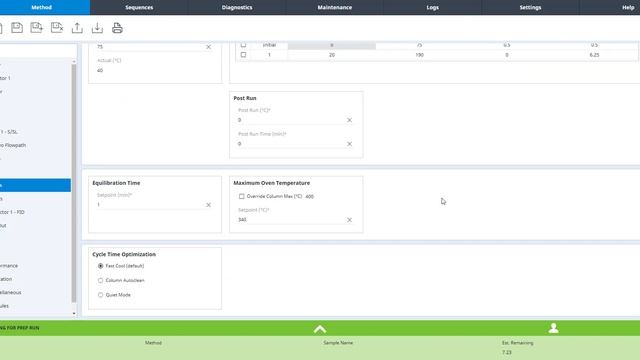Edit maximum oven setpoint field 340
Viewport: 640px width, 360px height.
pyautogui.click(x=291, y=220)
